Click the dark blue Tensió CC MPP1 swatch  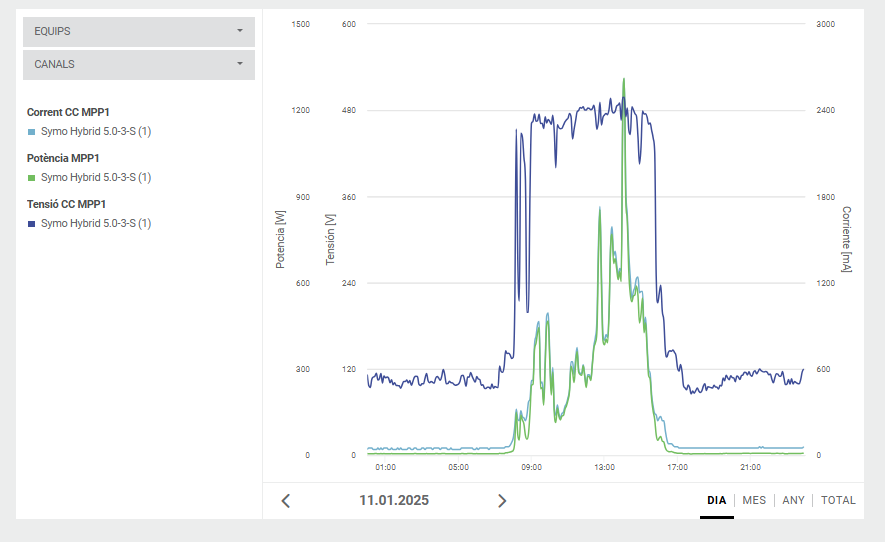31,224
